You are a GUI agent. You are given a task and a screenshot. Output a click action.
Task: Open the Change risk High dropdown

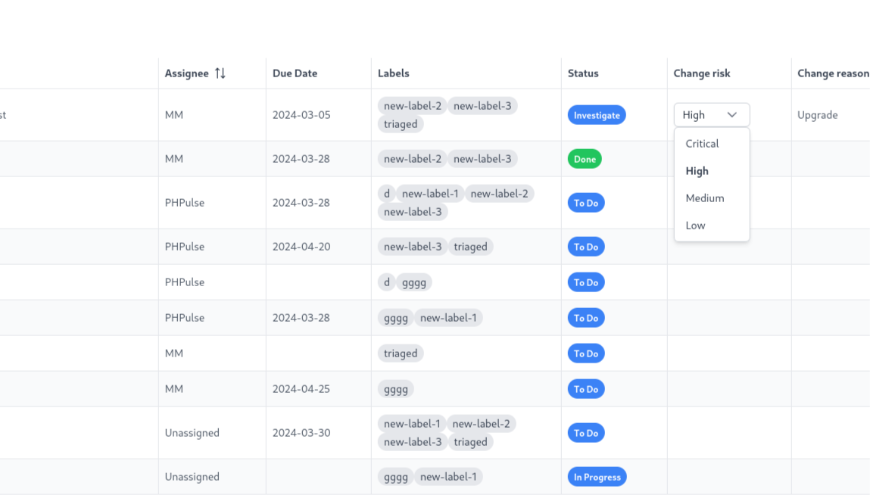711,115
